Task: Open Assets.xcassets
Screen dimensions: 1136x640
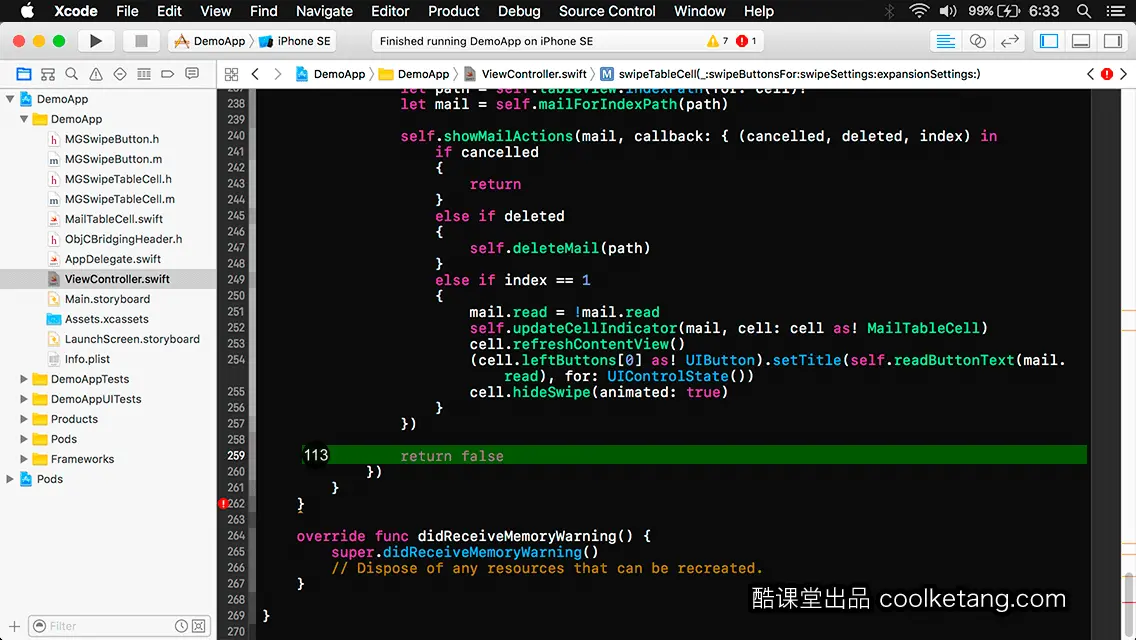Action: (x=106, y=319)
